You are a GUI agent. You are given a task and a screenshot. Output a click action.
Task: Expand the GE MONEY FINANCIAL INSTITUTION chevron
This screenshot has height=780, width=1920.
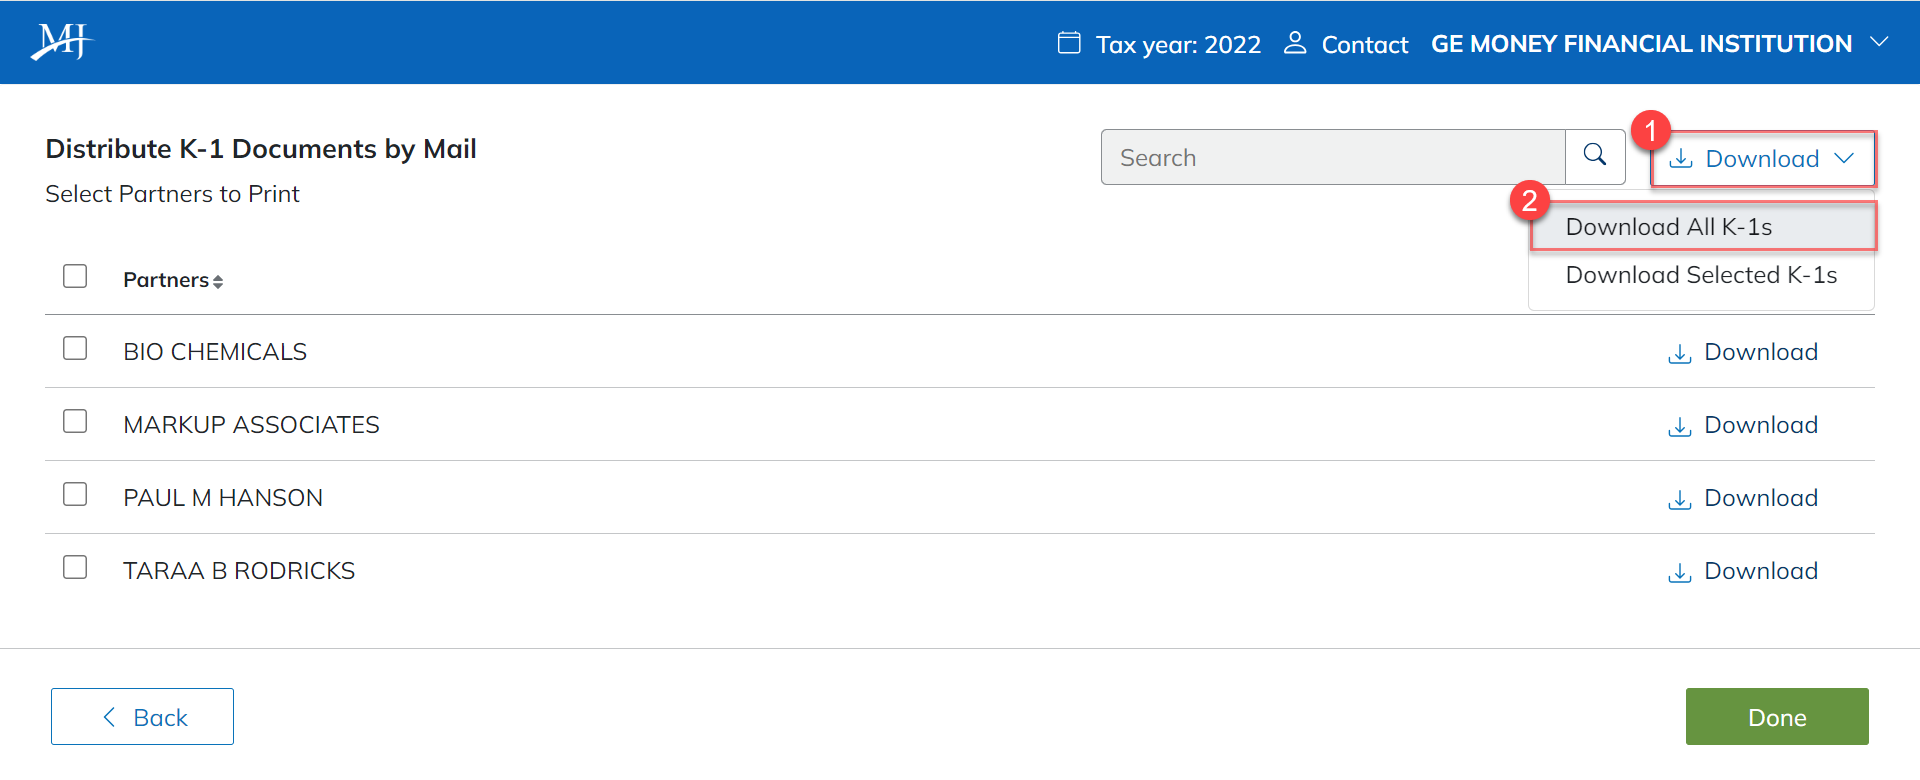(x=1879, y=42)
